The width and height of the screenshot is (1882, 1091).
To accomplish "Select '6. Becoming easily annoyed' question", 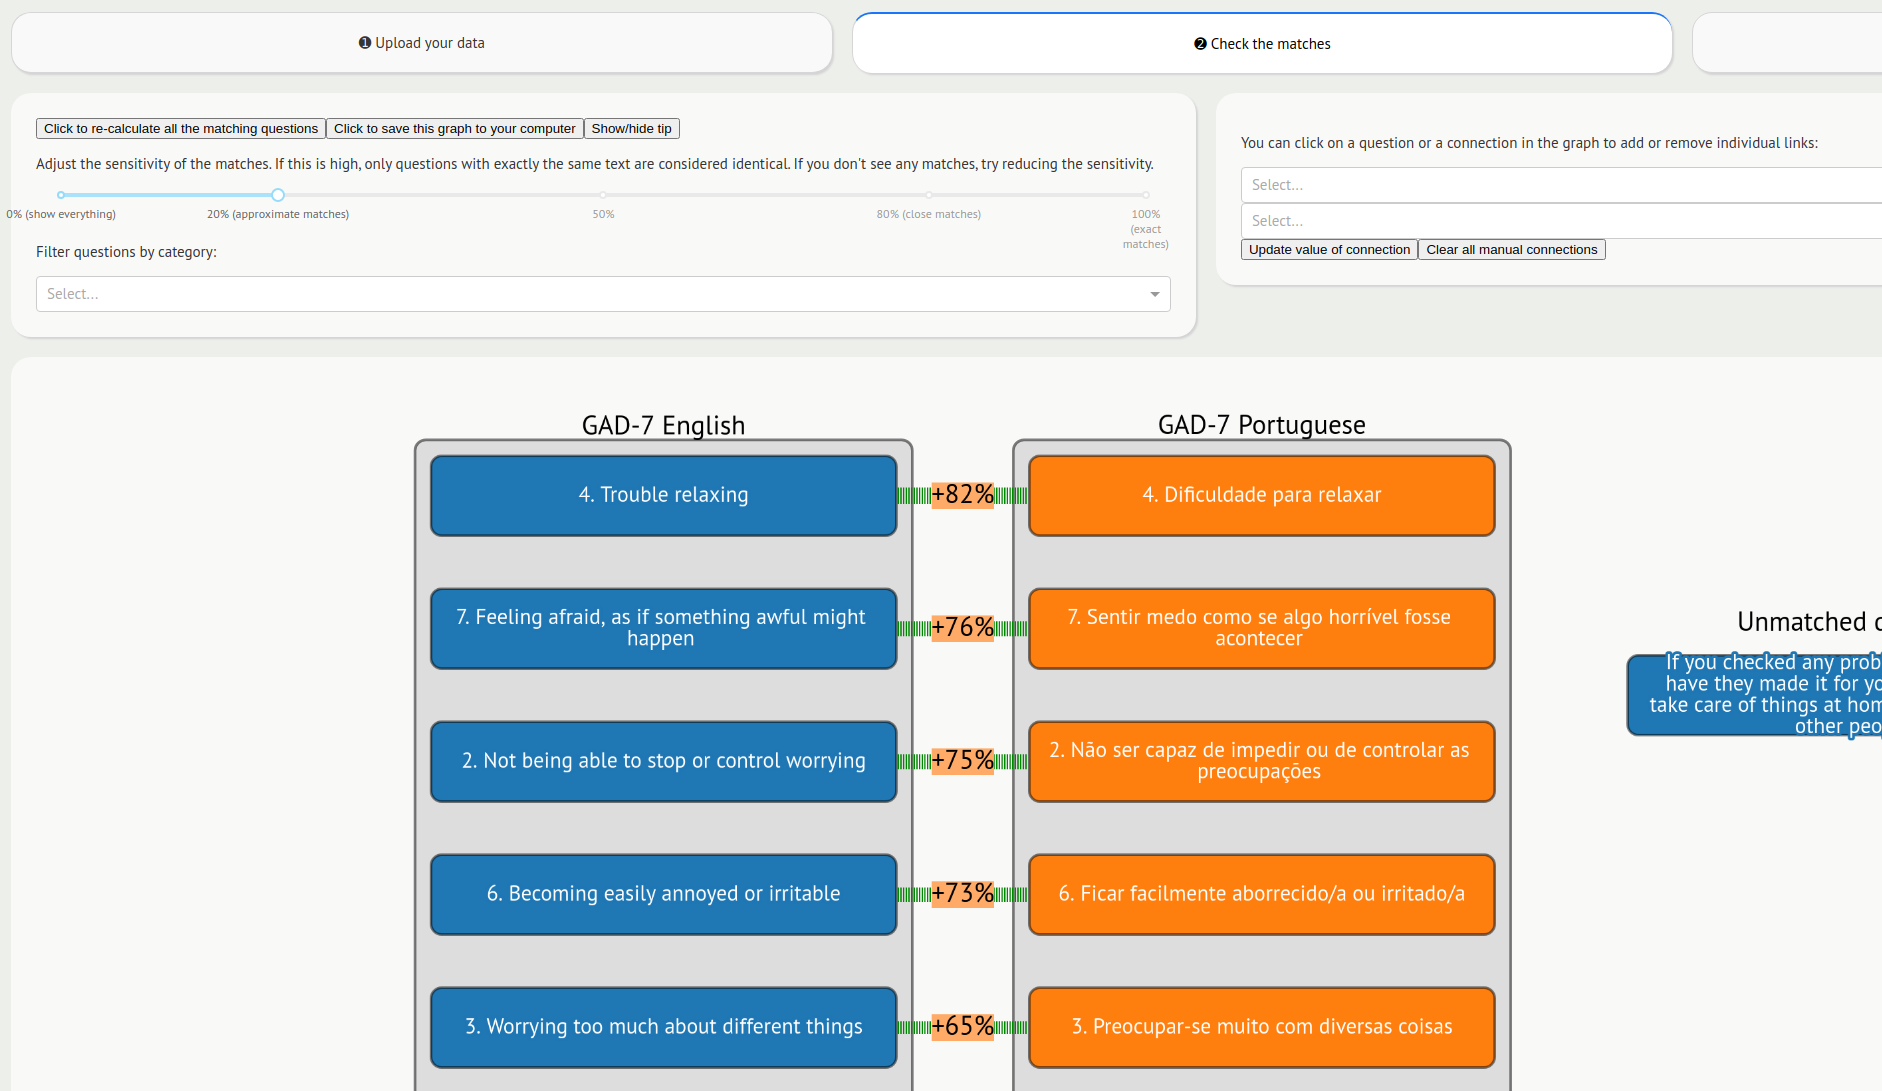I will [664, 895].
